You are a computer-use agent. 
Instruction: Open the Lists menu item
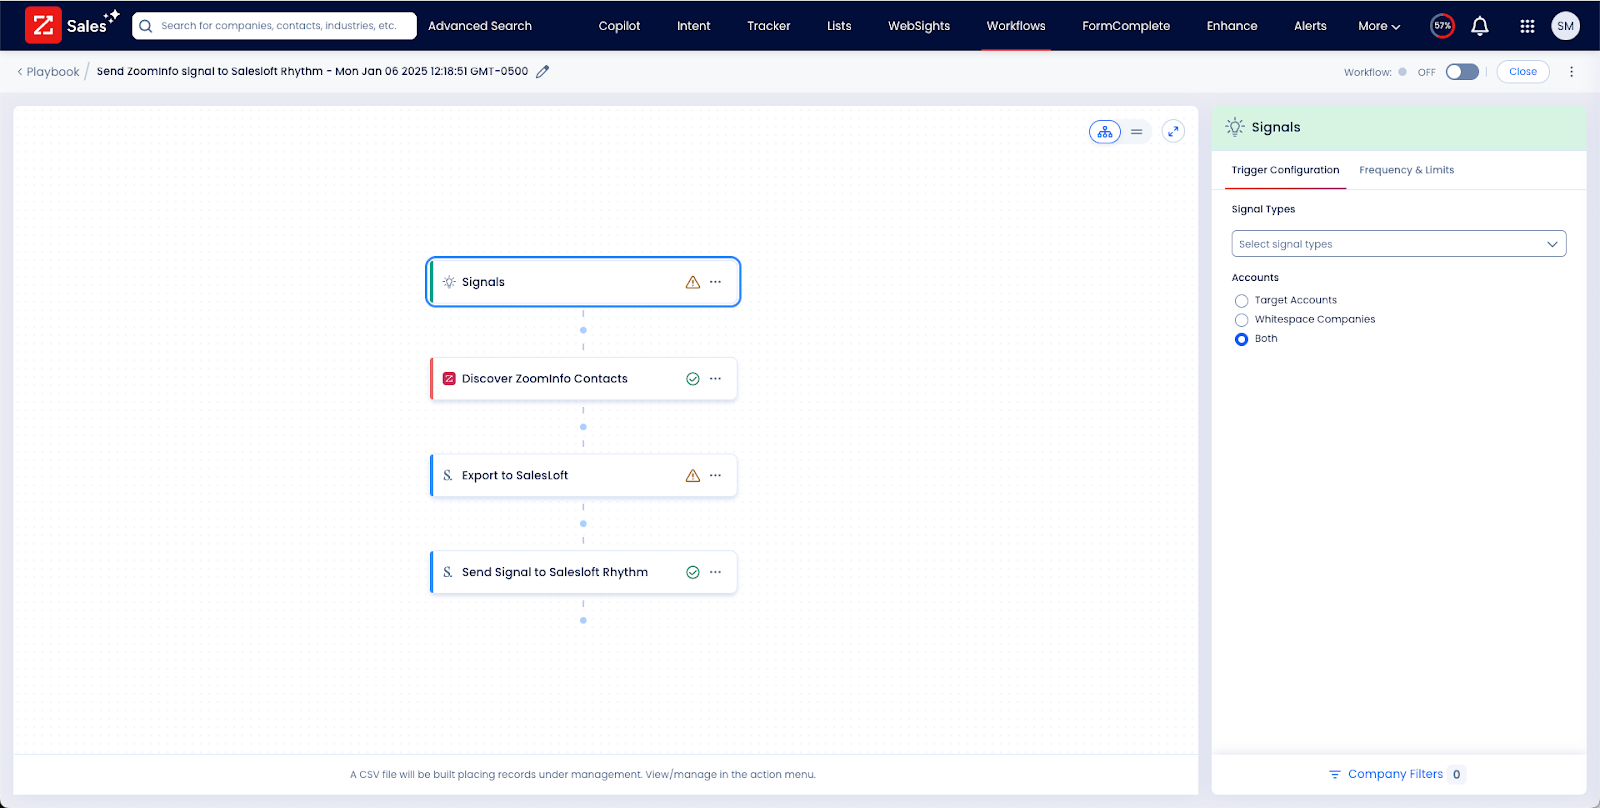pyautogui.click(x=839, y=26)
